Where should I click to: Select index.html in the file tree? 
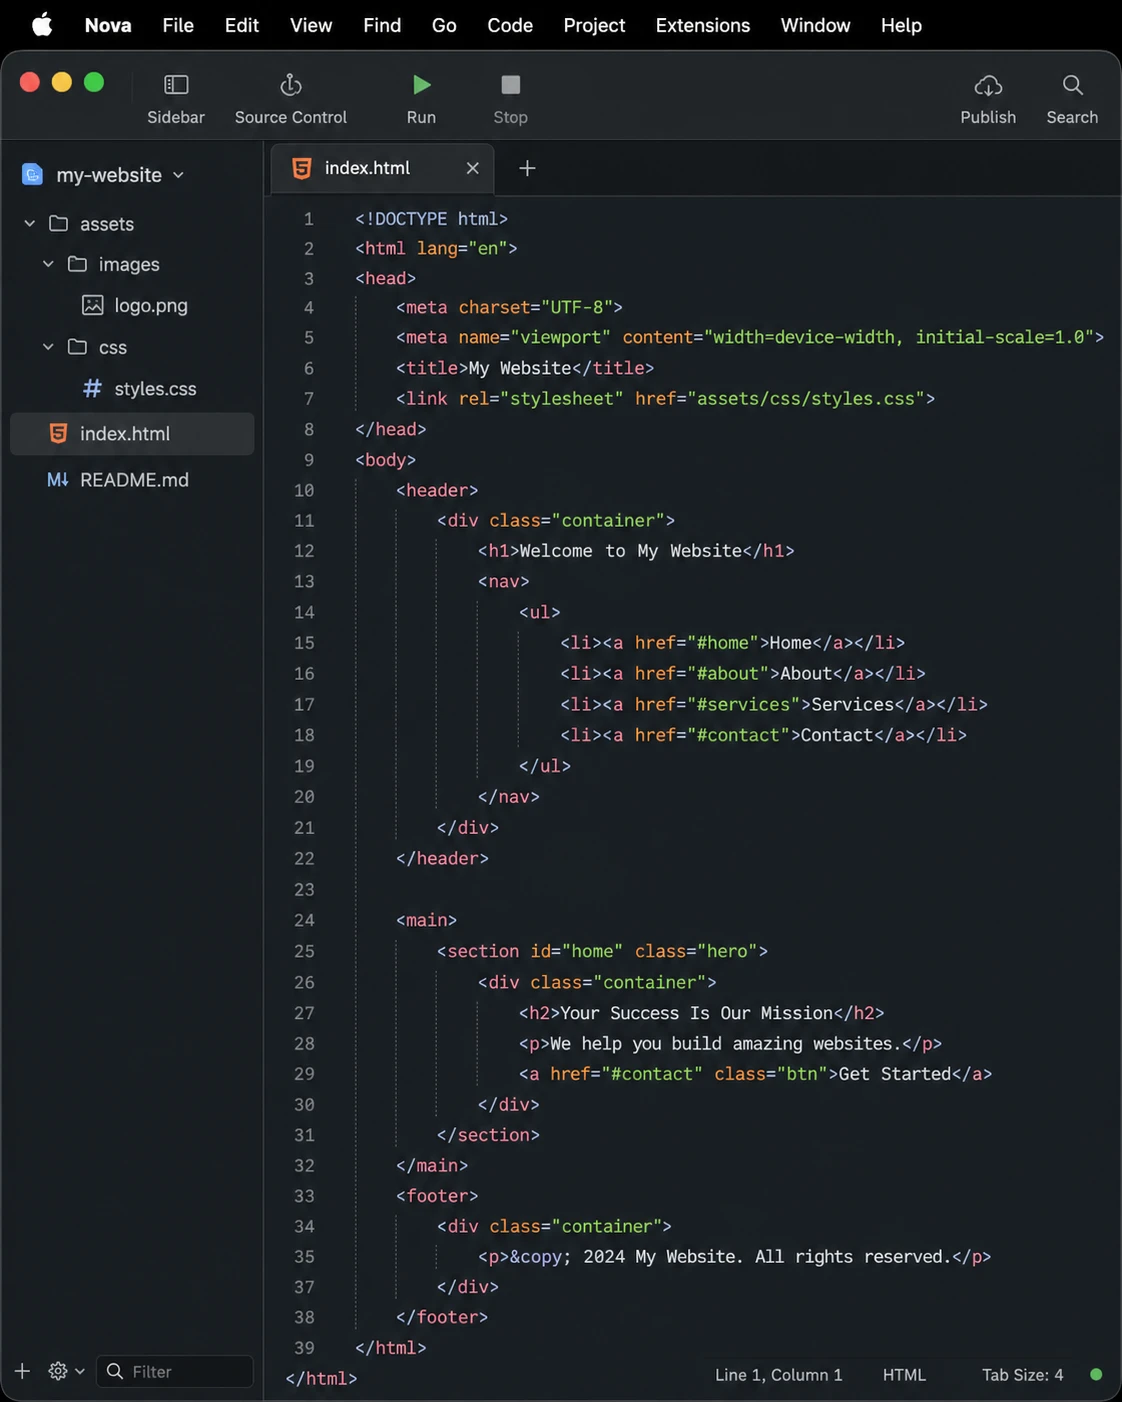pyautogui.click(x=132, y=434)
